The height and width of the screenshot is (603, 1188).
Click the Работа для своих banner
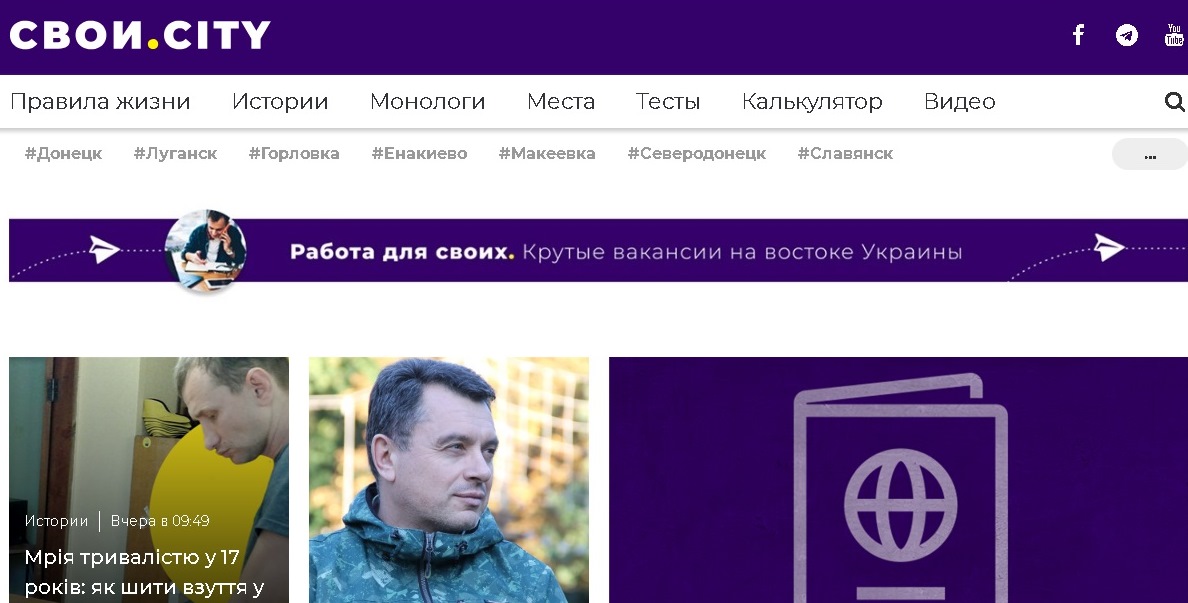(x=599, y=251)
